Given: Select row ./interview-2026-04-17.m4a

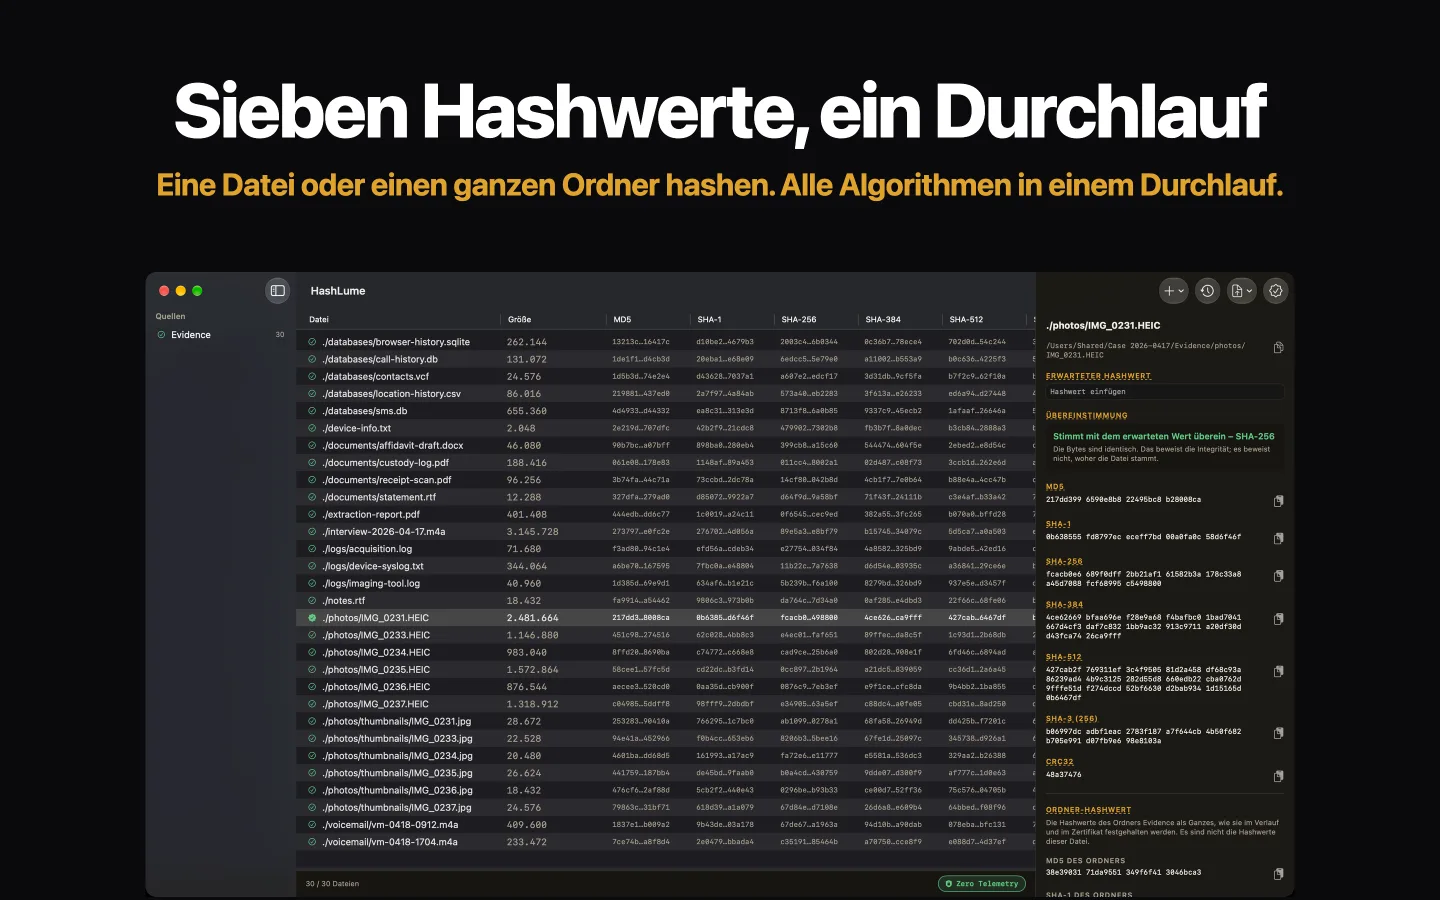Looking at the screenshot, I should point(666,532).
